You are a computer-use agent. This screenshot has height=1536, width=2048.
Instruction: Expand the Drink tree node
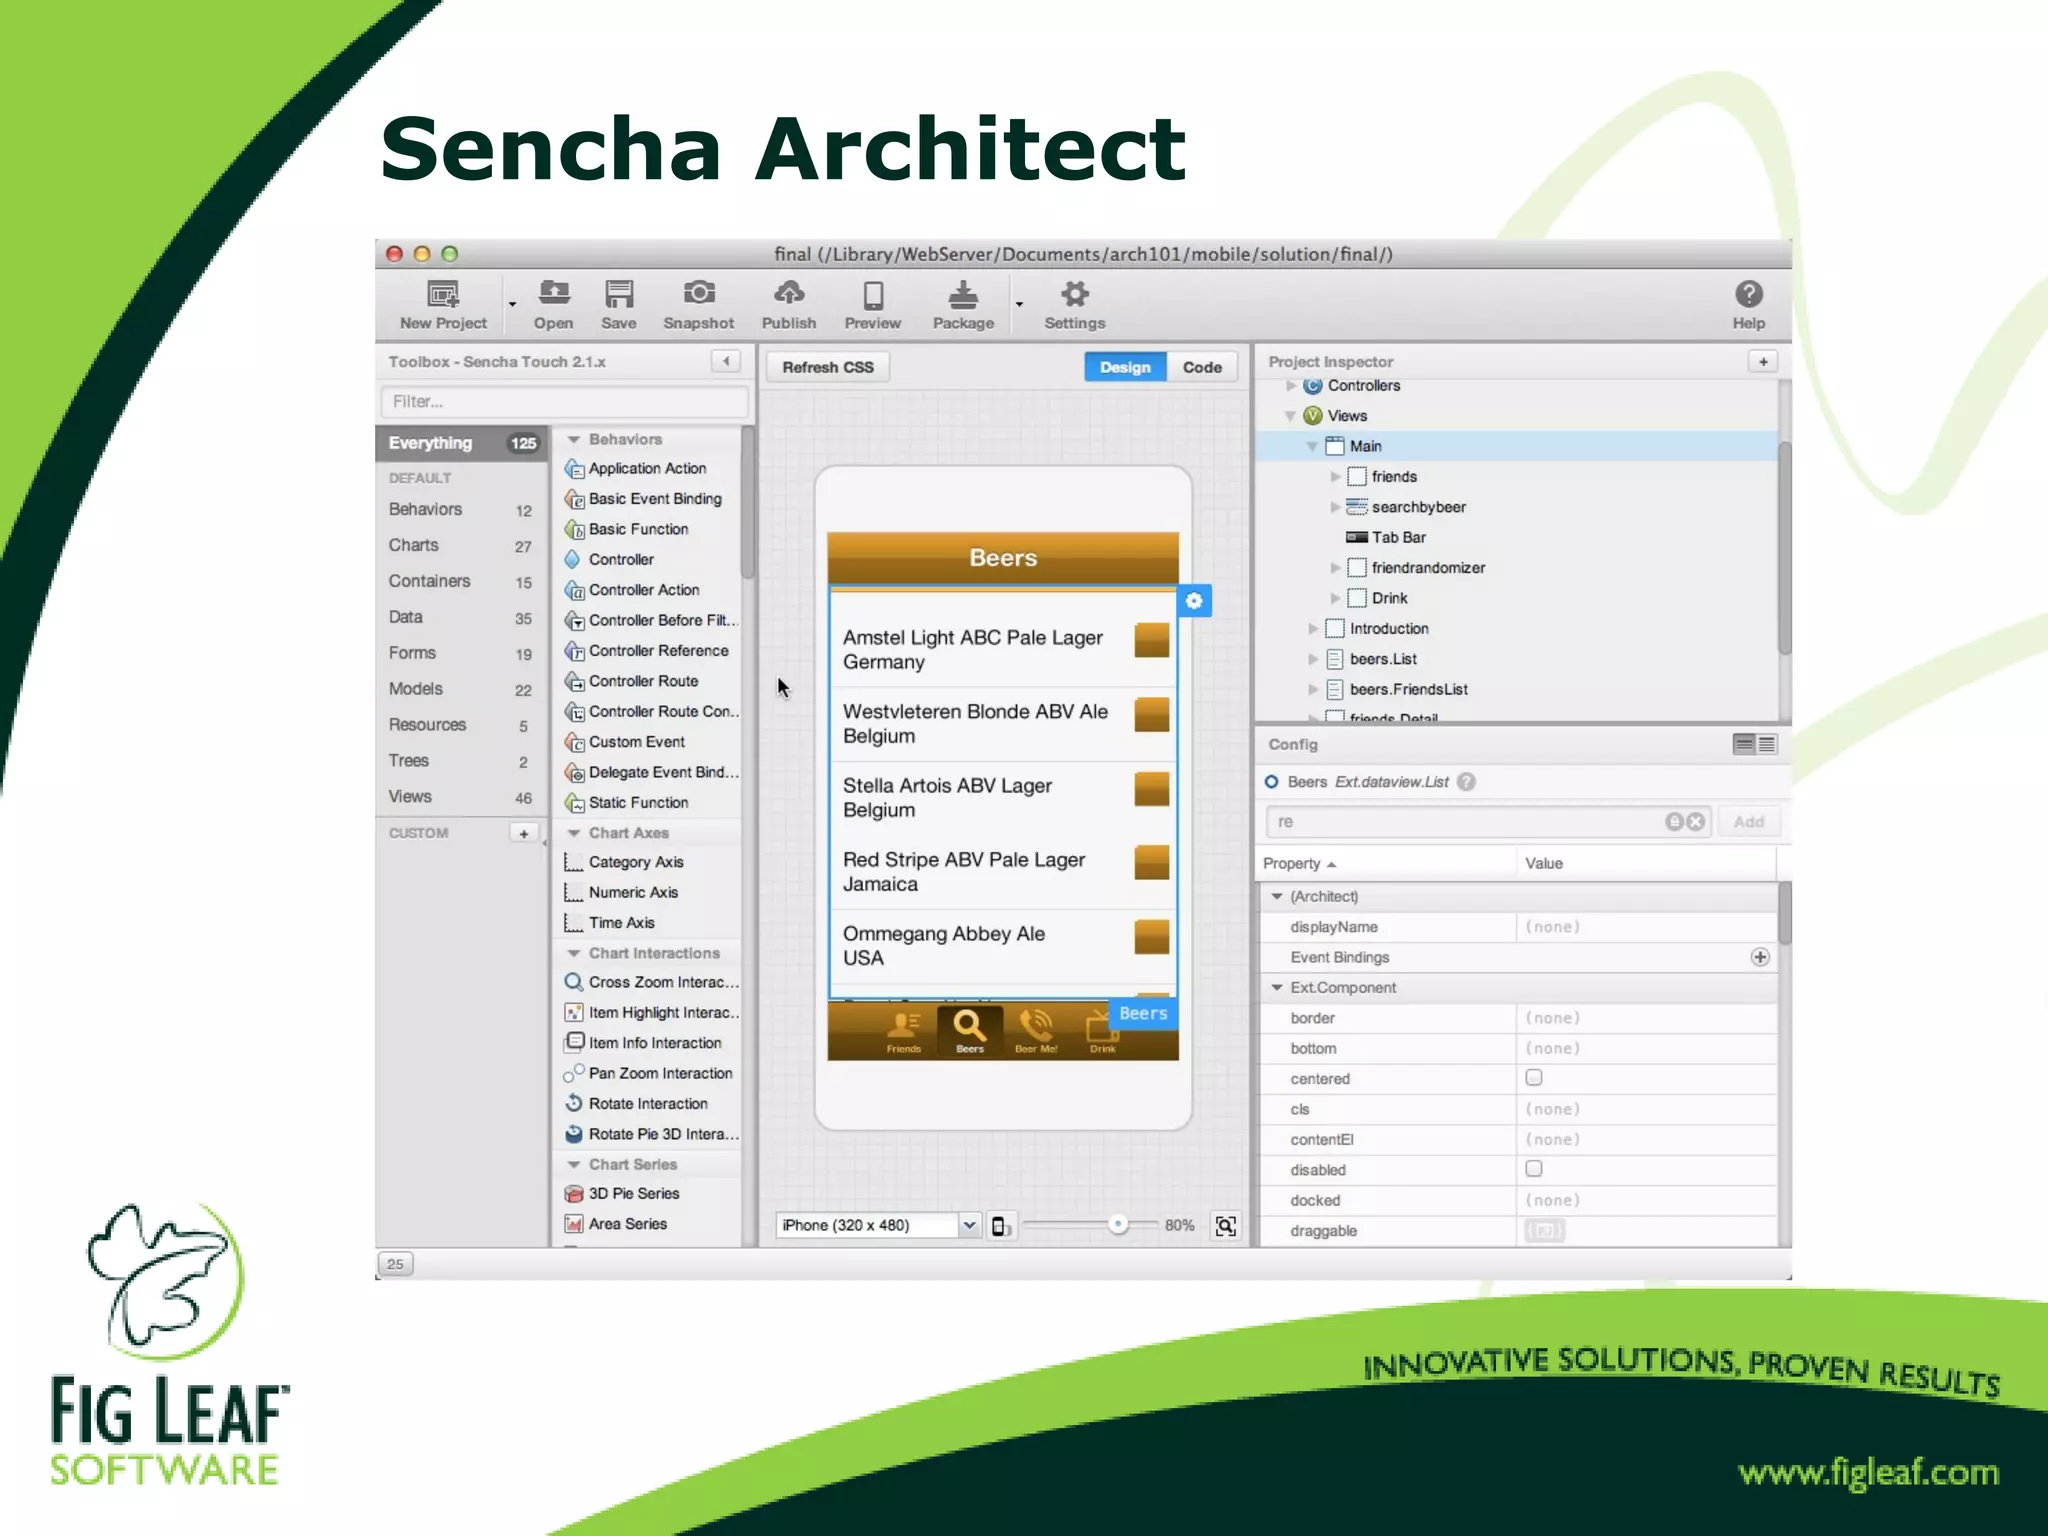click(x=1335, y=598)
